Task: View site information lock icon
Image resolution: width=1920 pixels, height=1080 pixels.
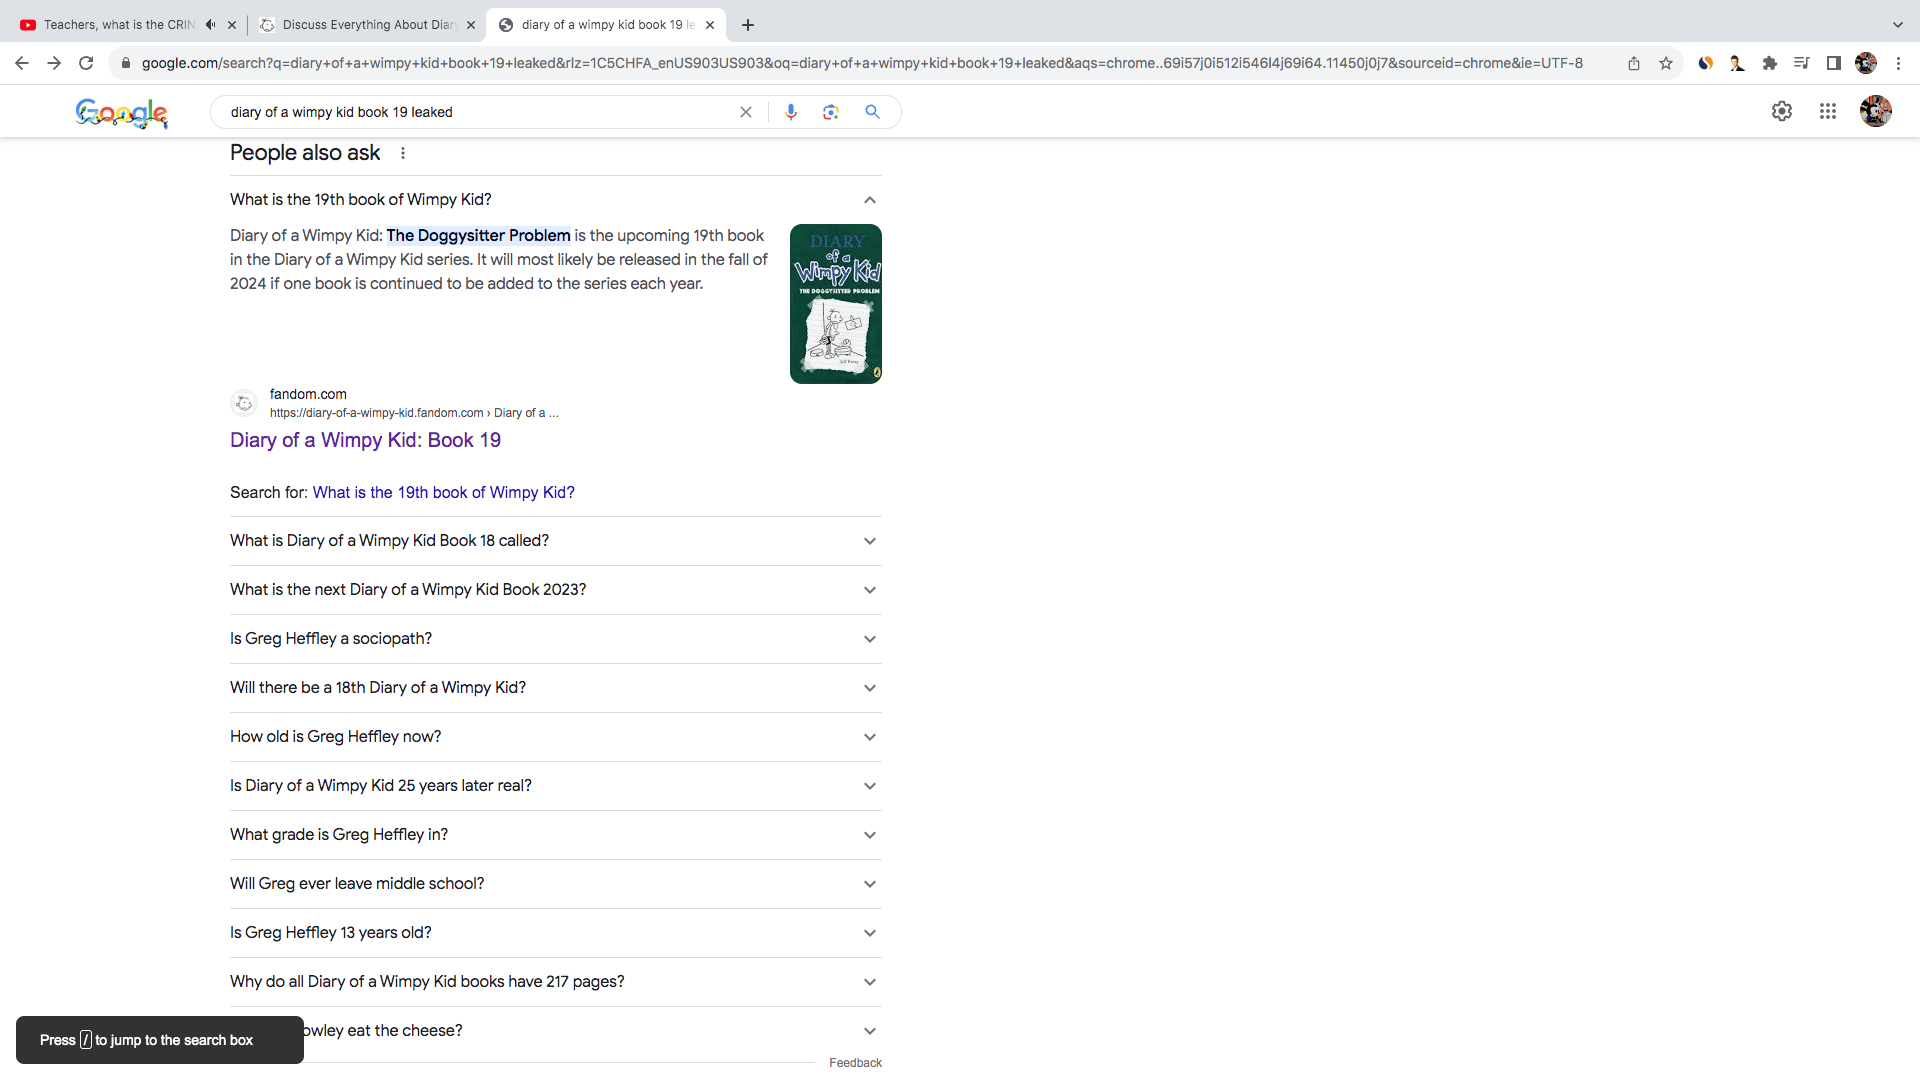Action: 126,63
